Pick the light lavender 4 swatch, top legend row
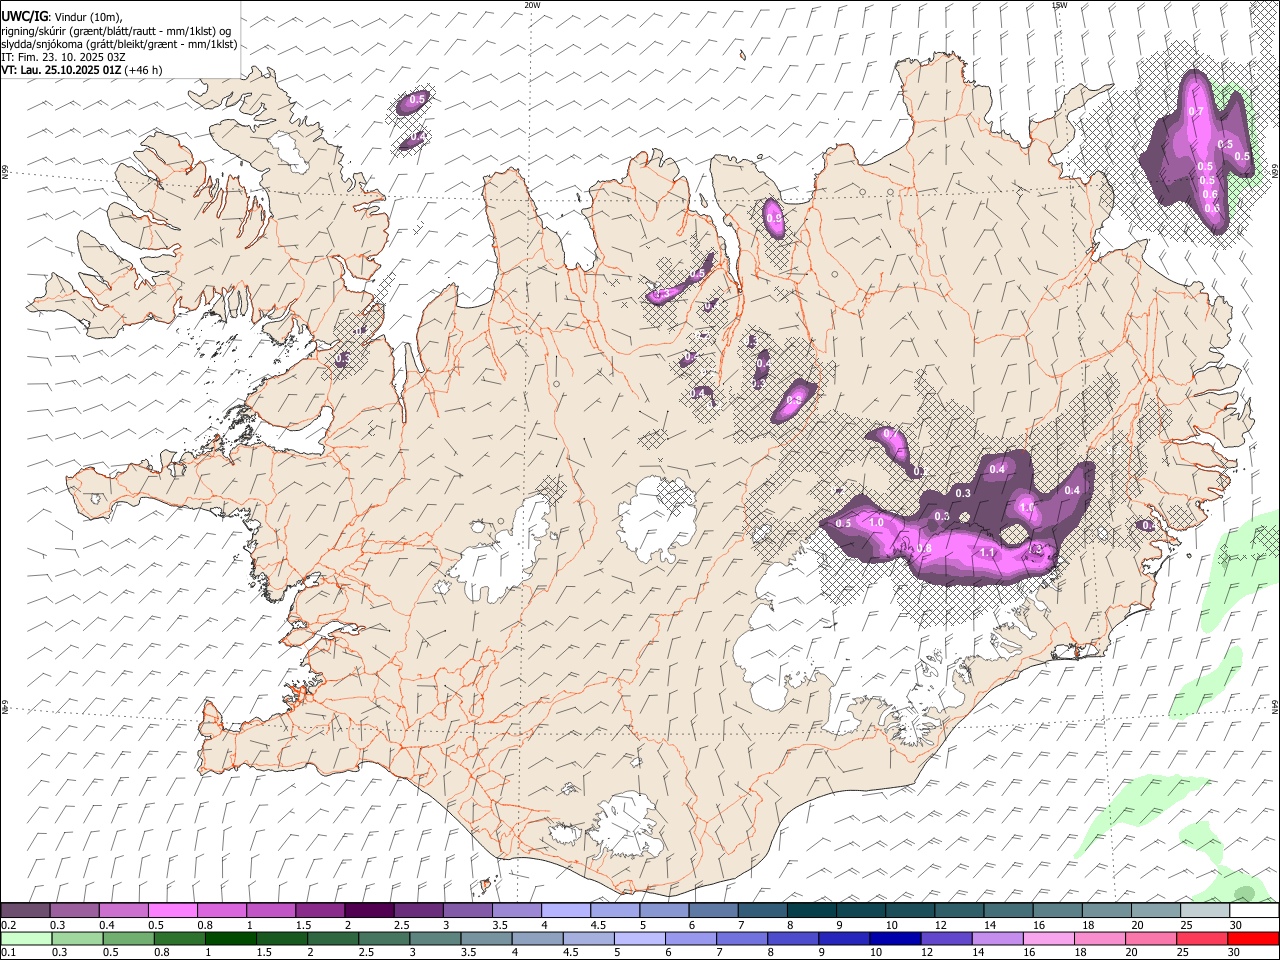Image resolution: width=1280 pixels, height=960 pixels. 566,911
